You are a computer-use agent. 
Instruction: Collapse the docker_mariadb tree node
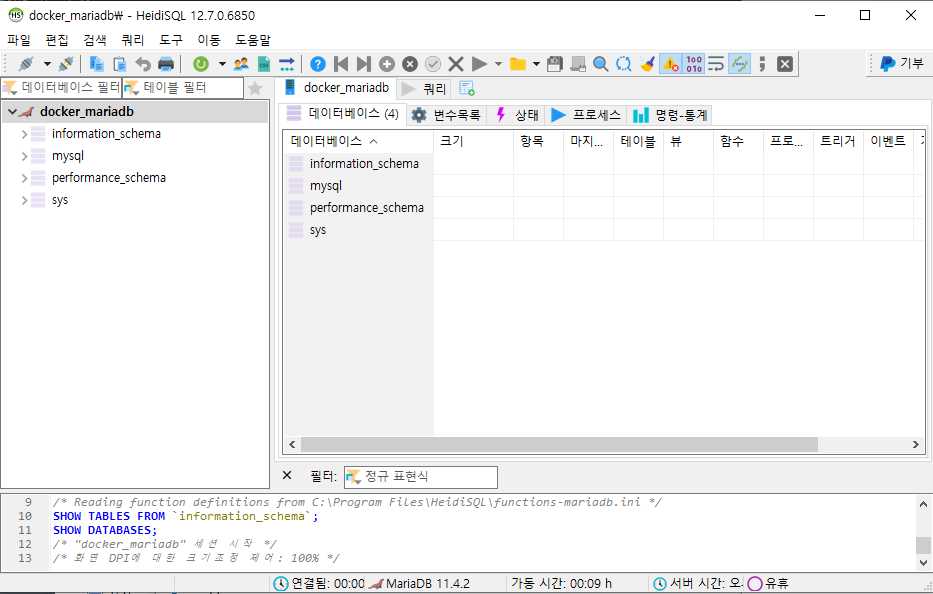[x=12, y=111]
